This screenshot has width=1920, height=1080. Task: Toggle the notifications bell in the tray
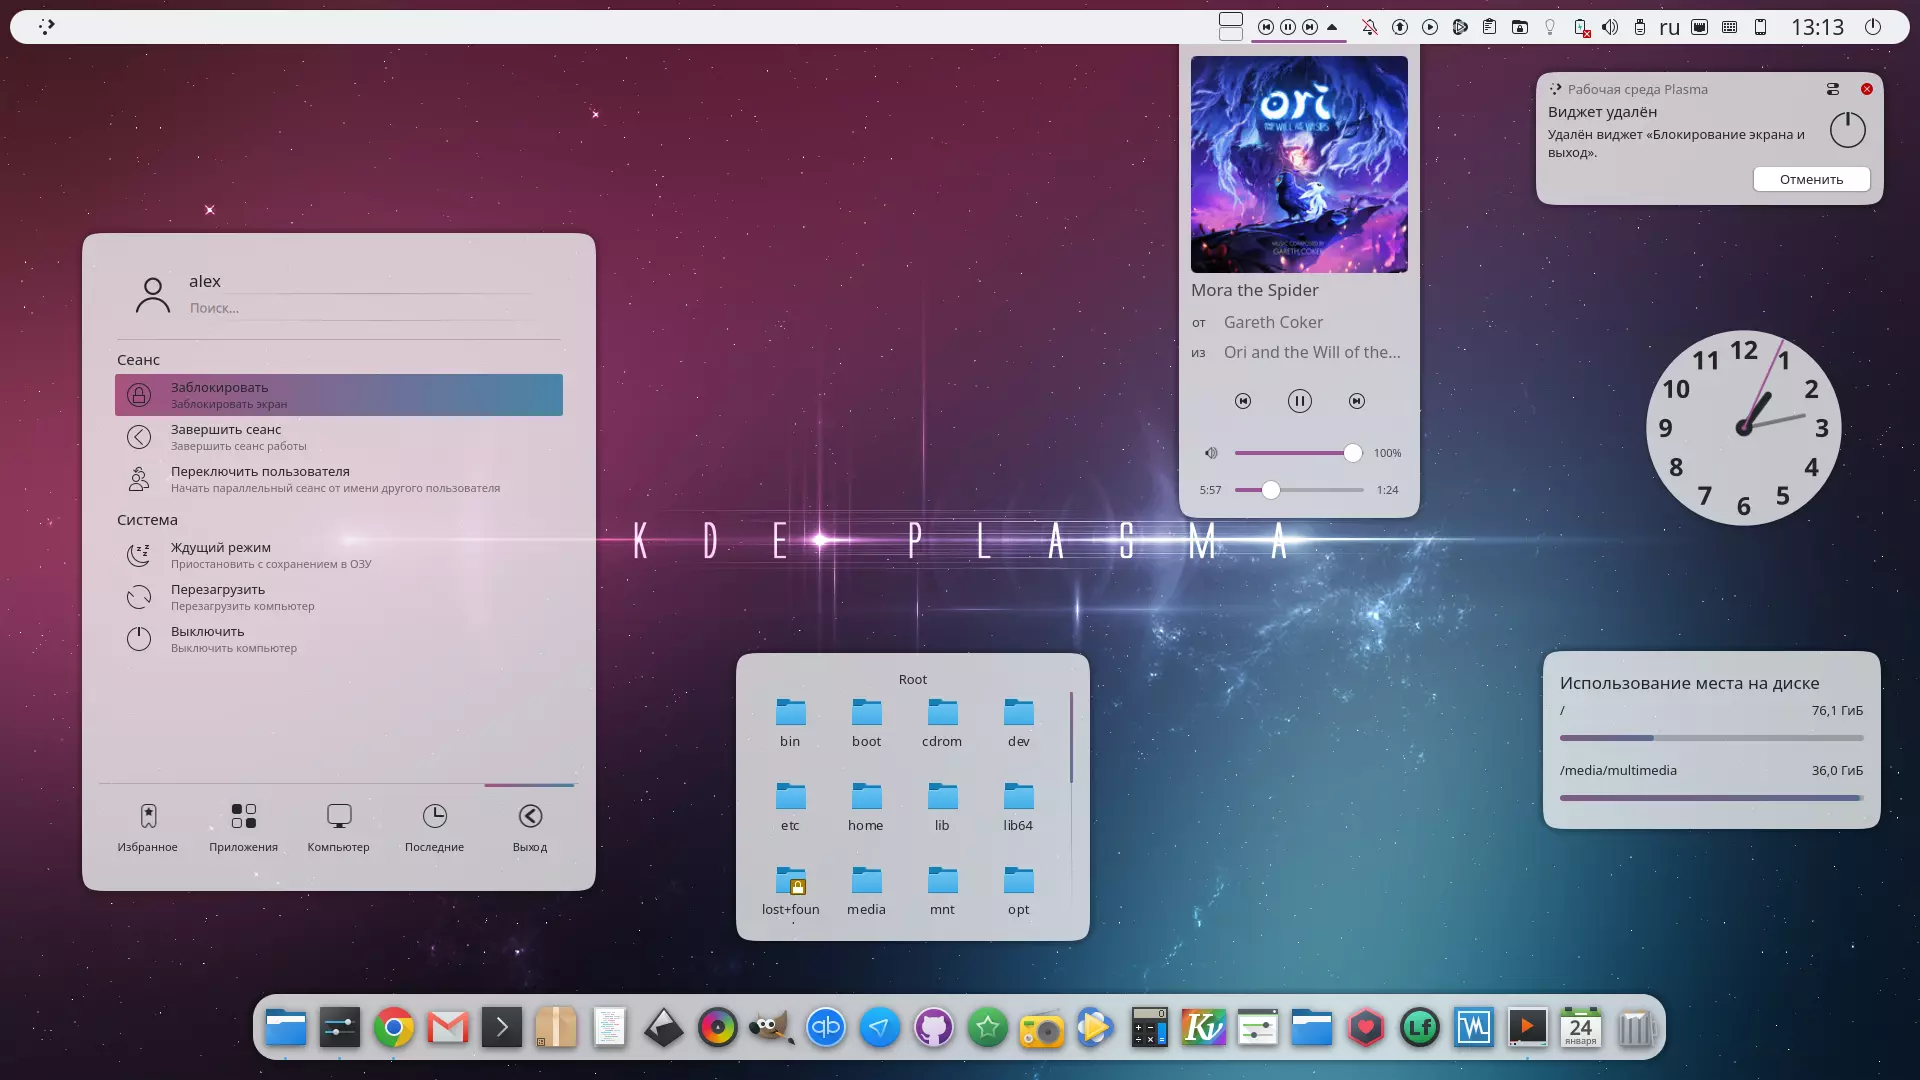click(1369, 27)
